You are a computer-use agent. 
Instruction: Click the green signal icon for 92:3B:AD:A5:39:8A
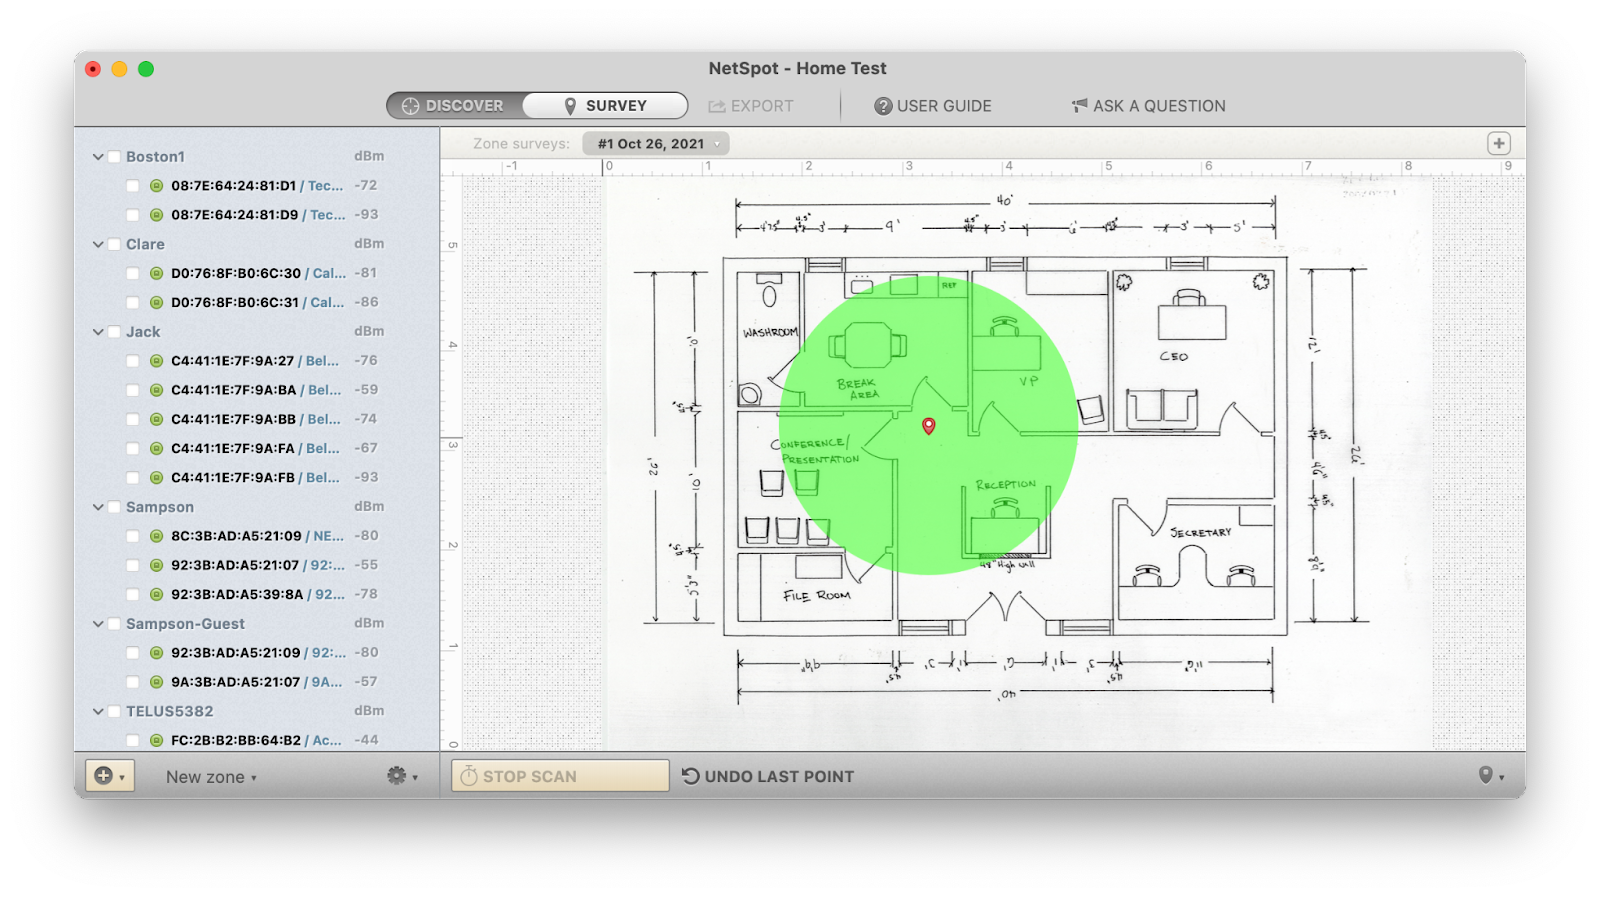click(156, 594)
